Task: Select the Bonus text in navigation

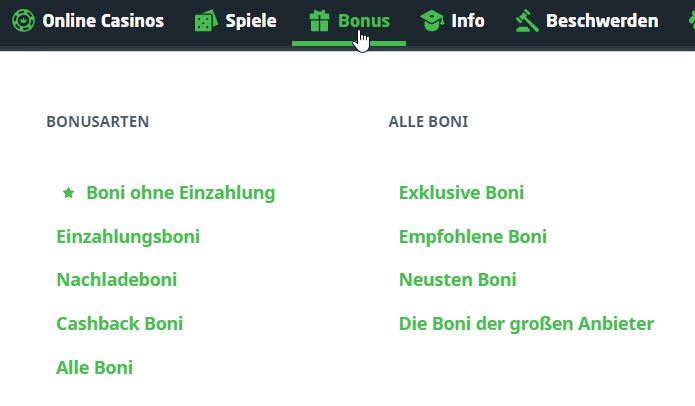Action: (364, 20)
